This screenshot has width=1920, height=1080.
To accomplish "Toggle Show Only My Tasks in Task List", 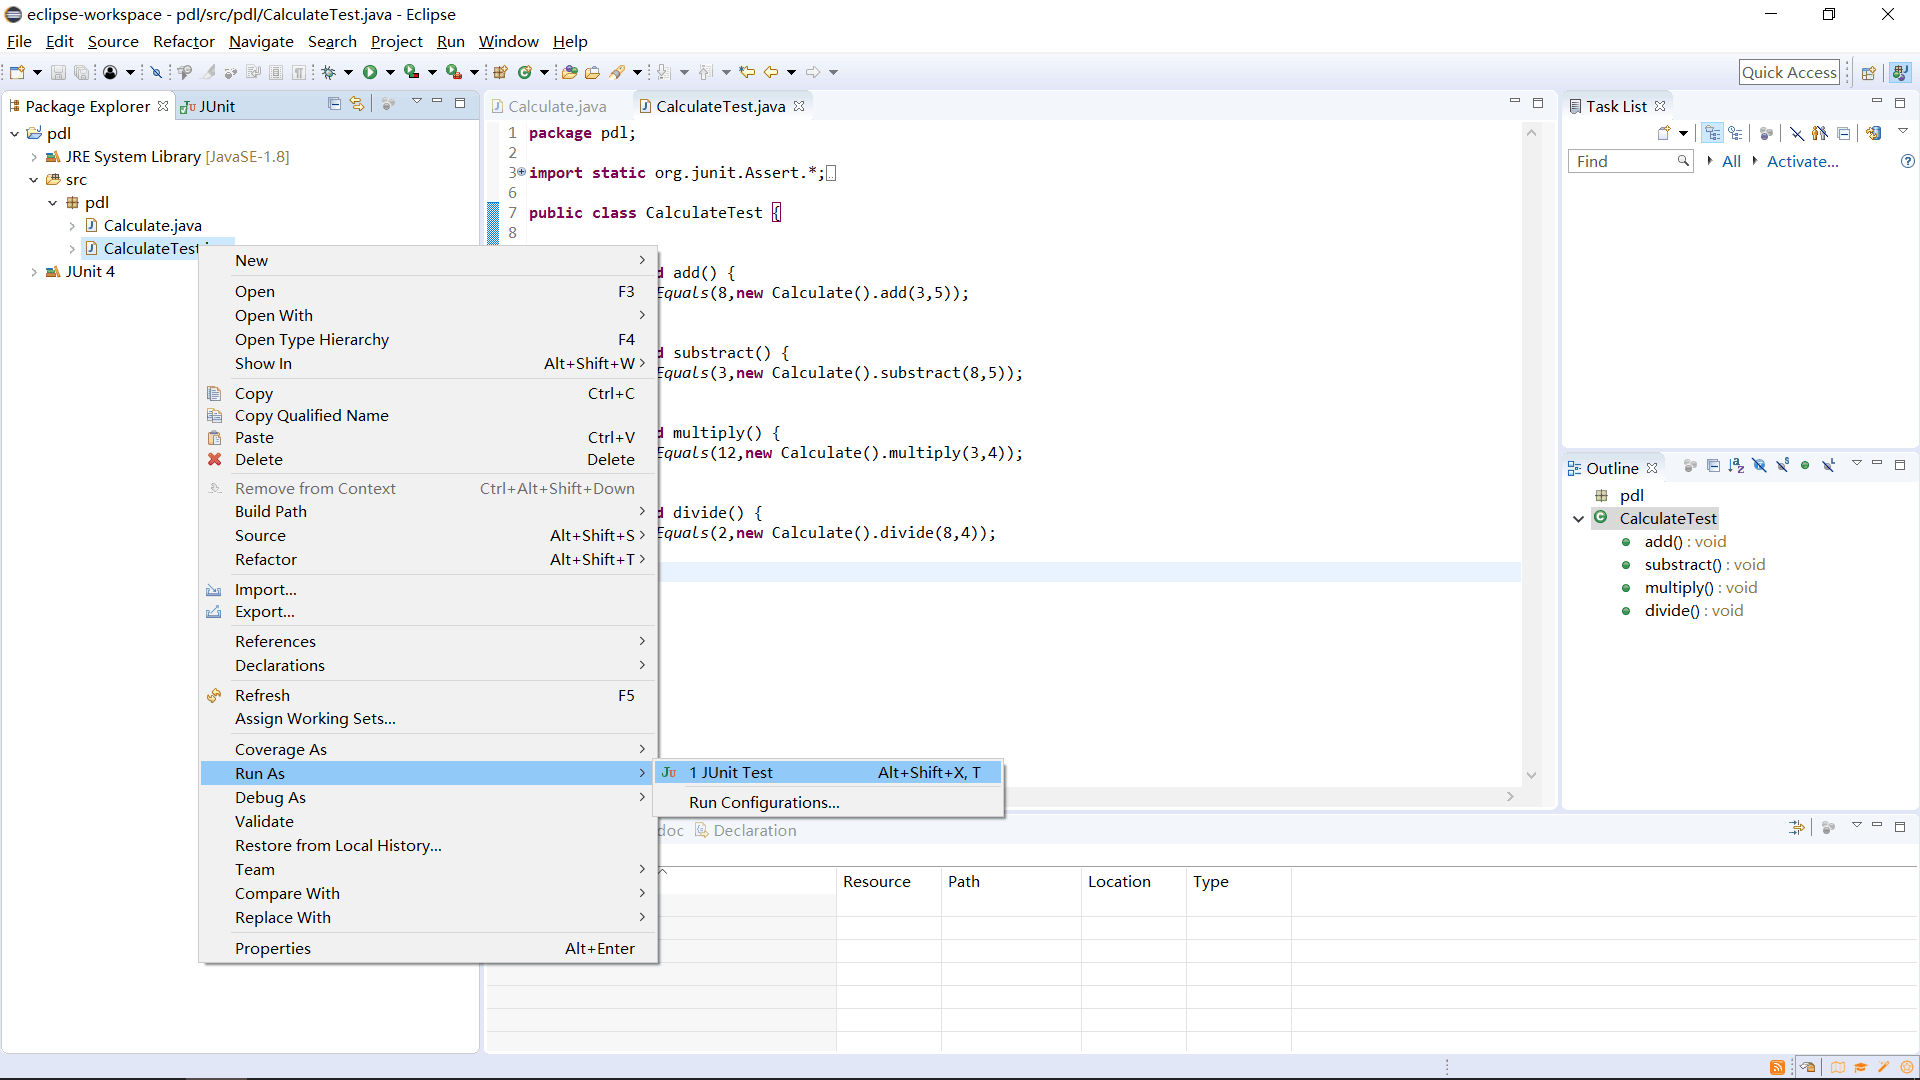I will (x=1819, y=133).
